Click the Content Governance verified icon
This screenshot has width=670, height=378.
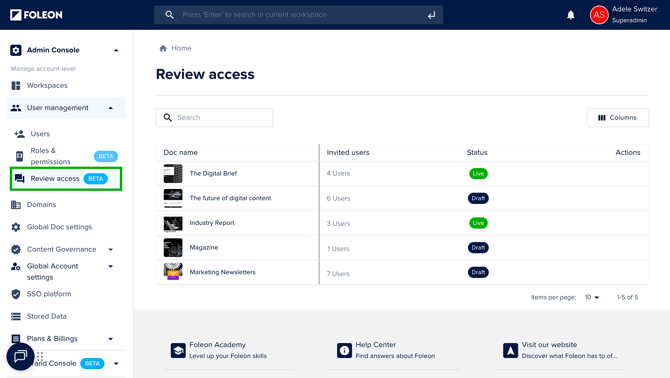click(16, 249)
